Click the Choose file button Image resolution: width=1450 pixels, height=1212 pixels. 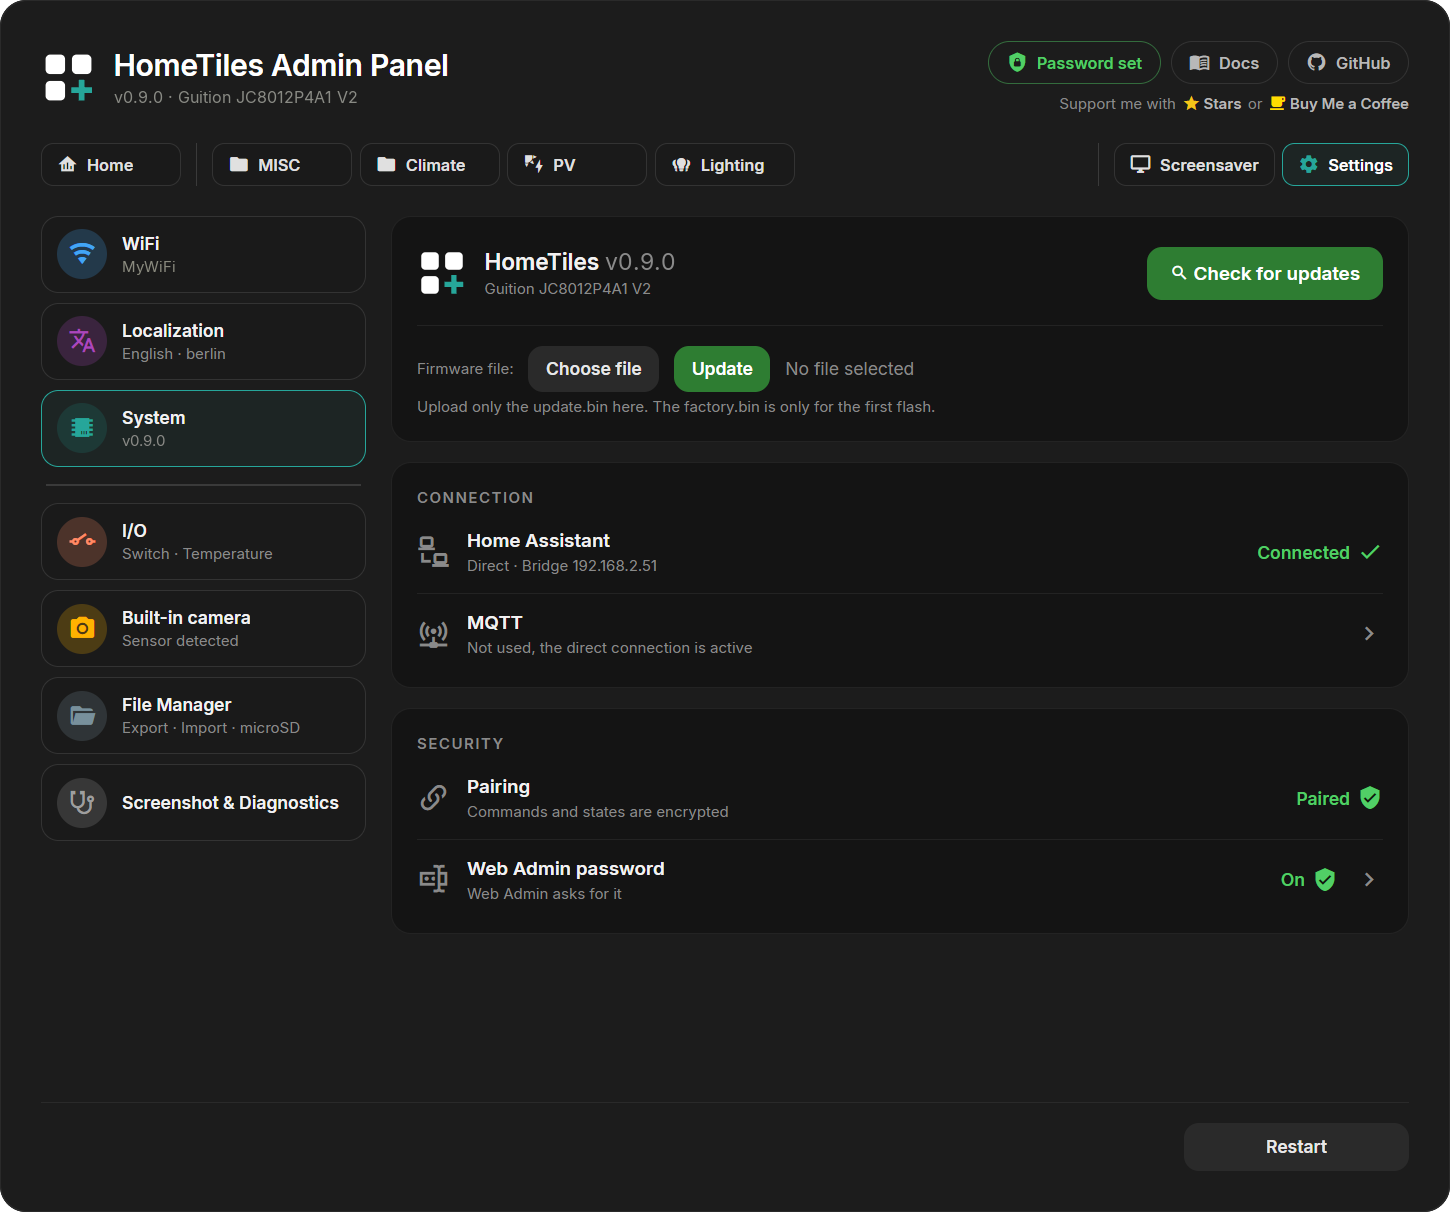[x=593, y=369]
